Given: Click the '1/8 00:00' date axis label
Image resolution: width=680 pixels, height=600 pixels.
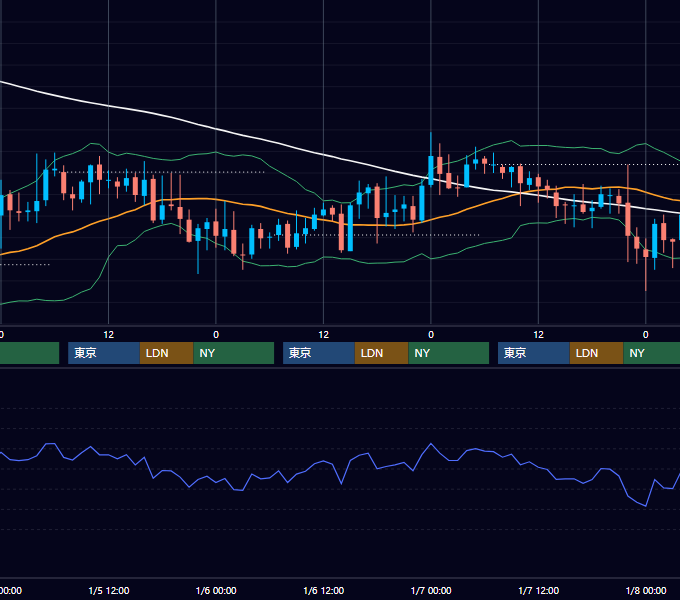Looking at the screenshot, I should click(x=646, y=590).
